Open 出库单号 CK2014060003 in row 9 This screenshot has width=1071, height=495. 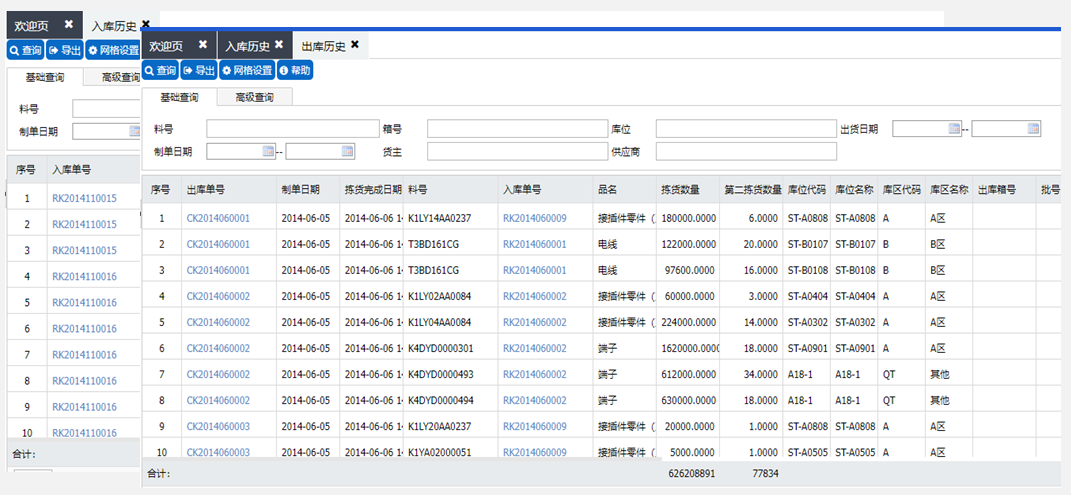pyautogui.click(x=218, y=426)
